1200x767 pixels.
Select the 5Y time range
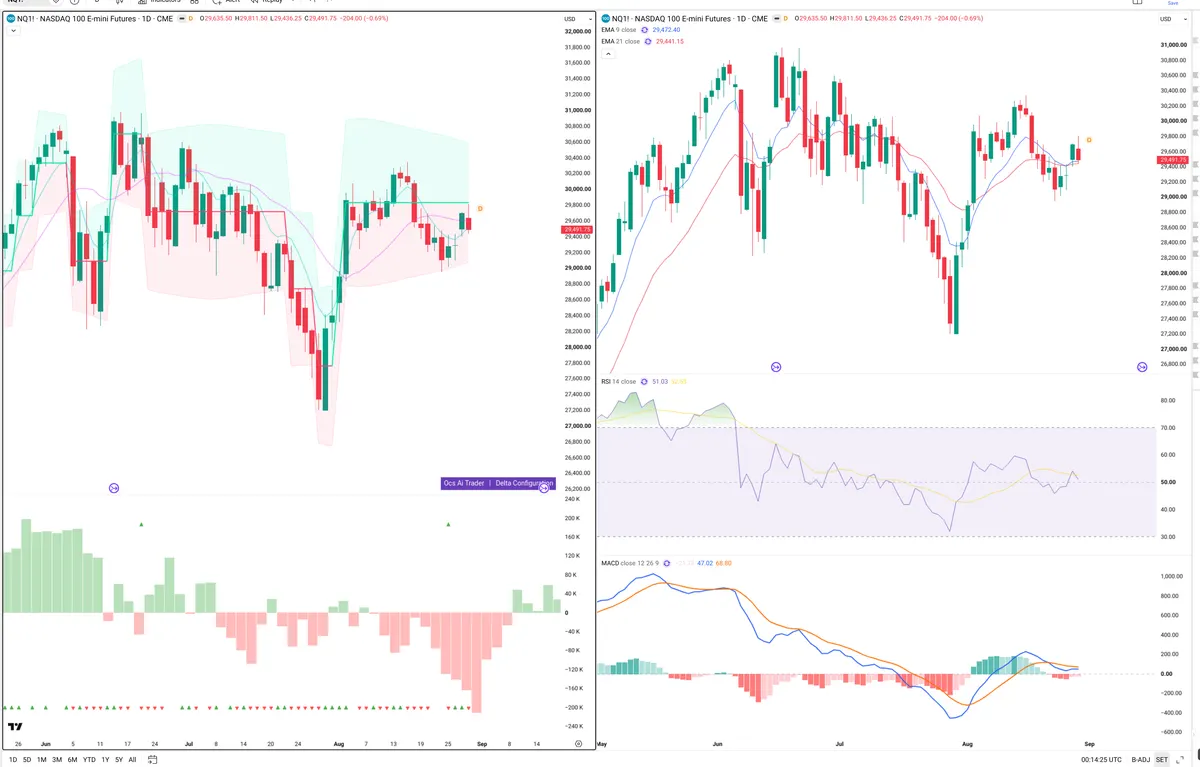click(x=119, y=759)
